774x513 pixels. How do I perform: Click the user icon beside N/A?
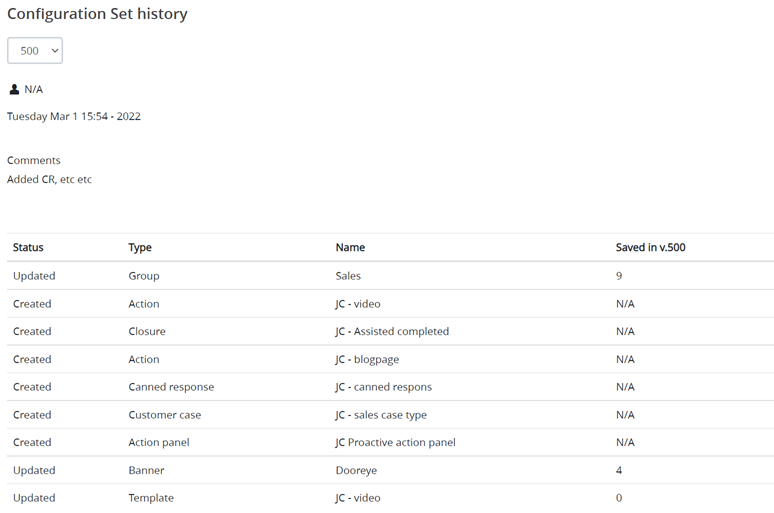pyautogui.click(x=14, y=89)
